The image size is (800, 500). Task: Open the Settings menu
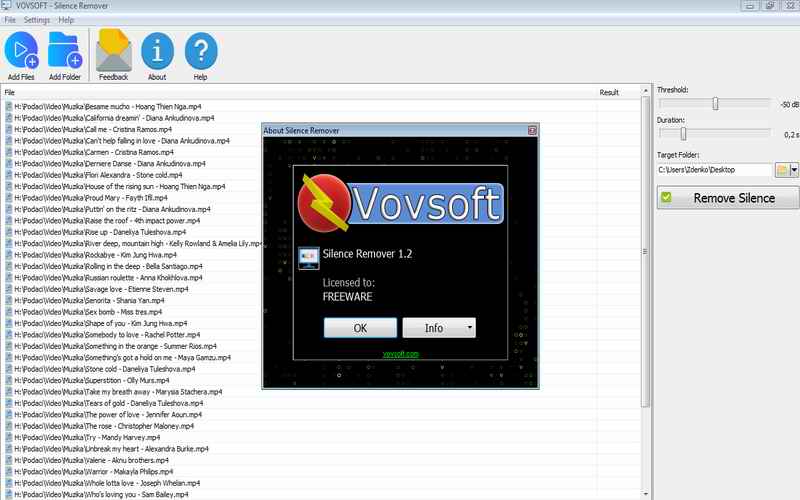[37, 20]
